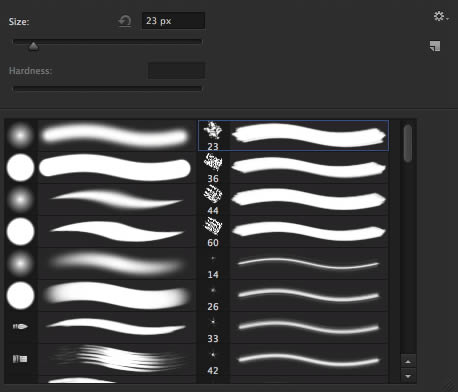Select the soft round brush with even blurry stroke
Viewport: 458px width, 392px height.
(101, 135)
